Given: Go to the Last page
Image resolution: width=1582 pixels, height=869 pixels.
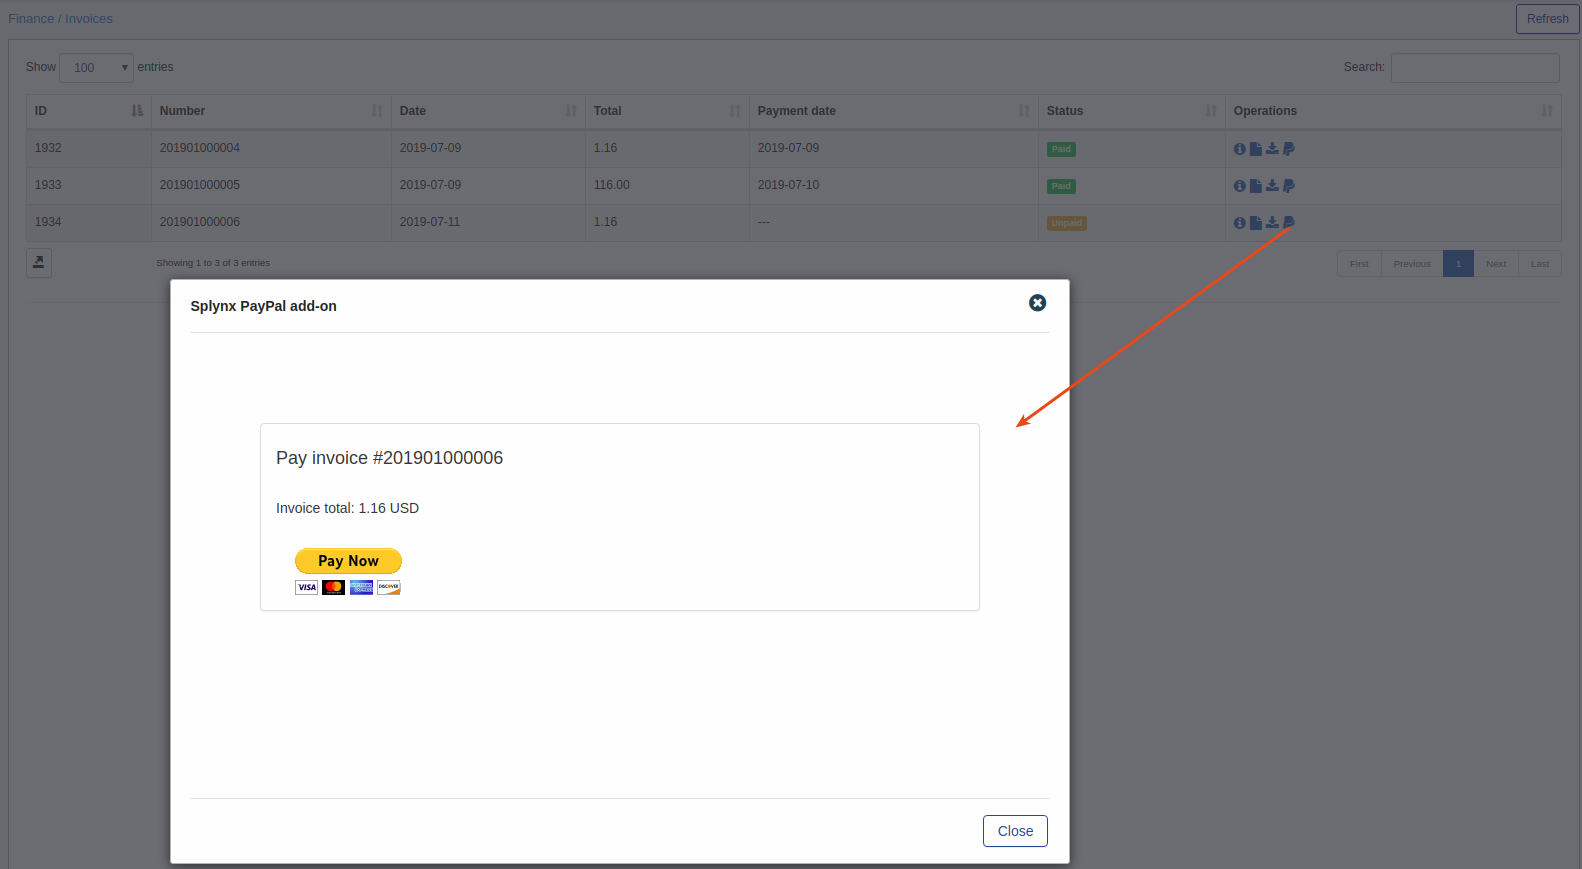Looking at the screenshot, I should (x=1540, y=264).
